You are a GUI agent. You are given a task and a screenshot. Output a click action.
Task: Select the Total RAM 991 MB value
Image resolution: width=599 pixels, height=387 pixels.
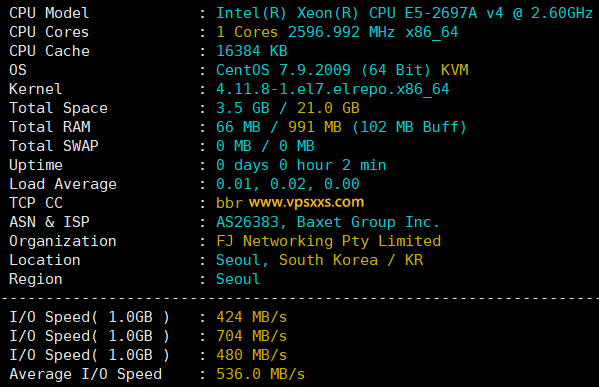coord(315,127)
